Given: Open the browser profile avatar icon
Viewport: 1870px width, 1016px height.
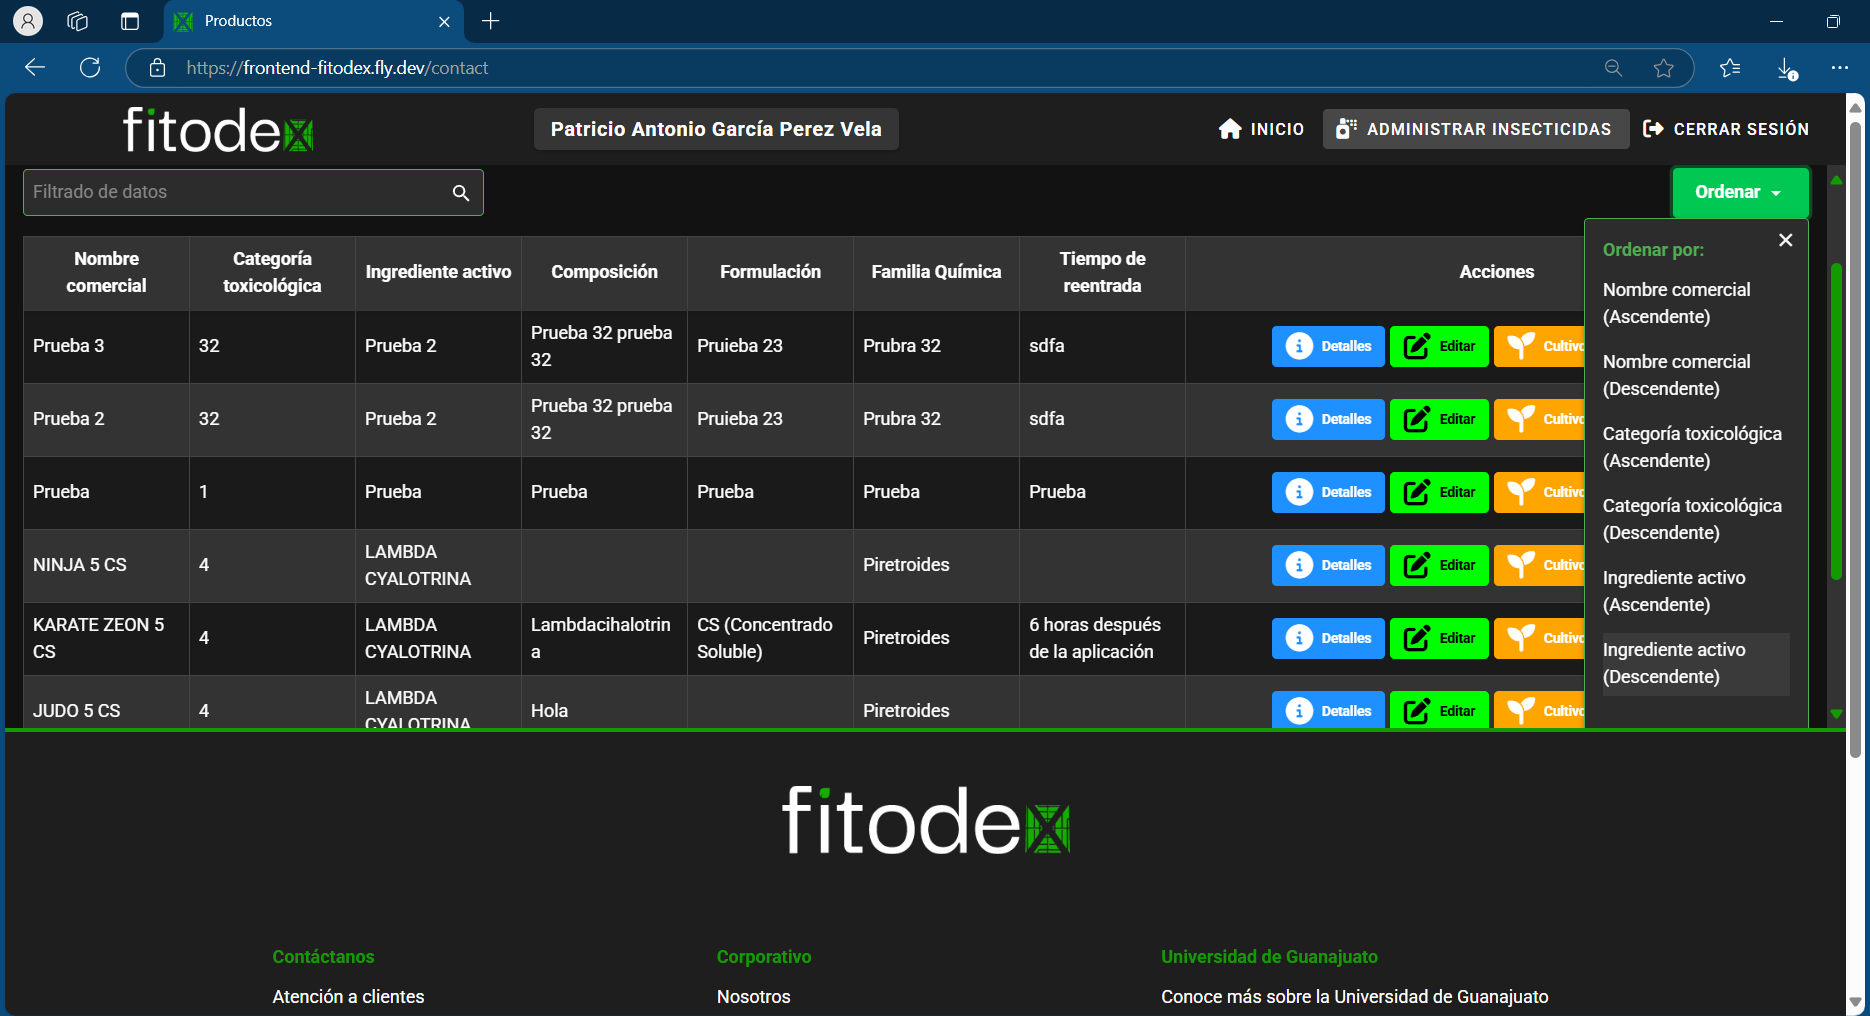Looking at the screenshot, I should click(28, 21).
